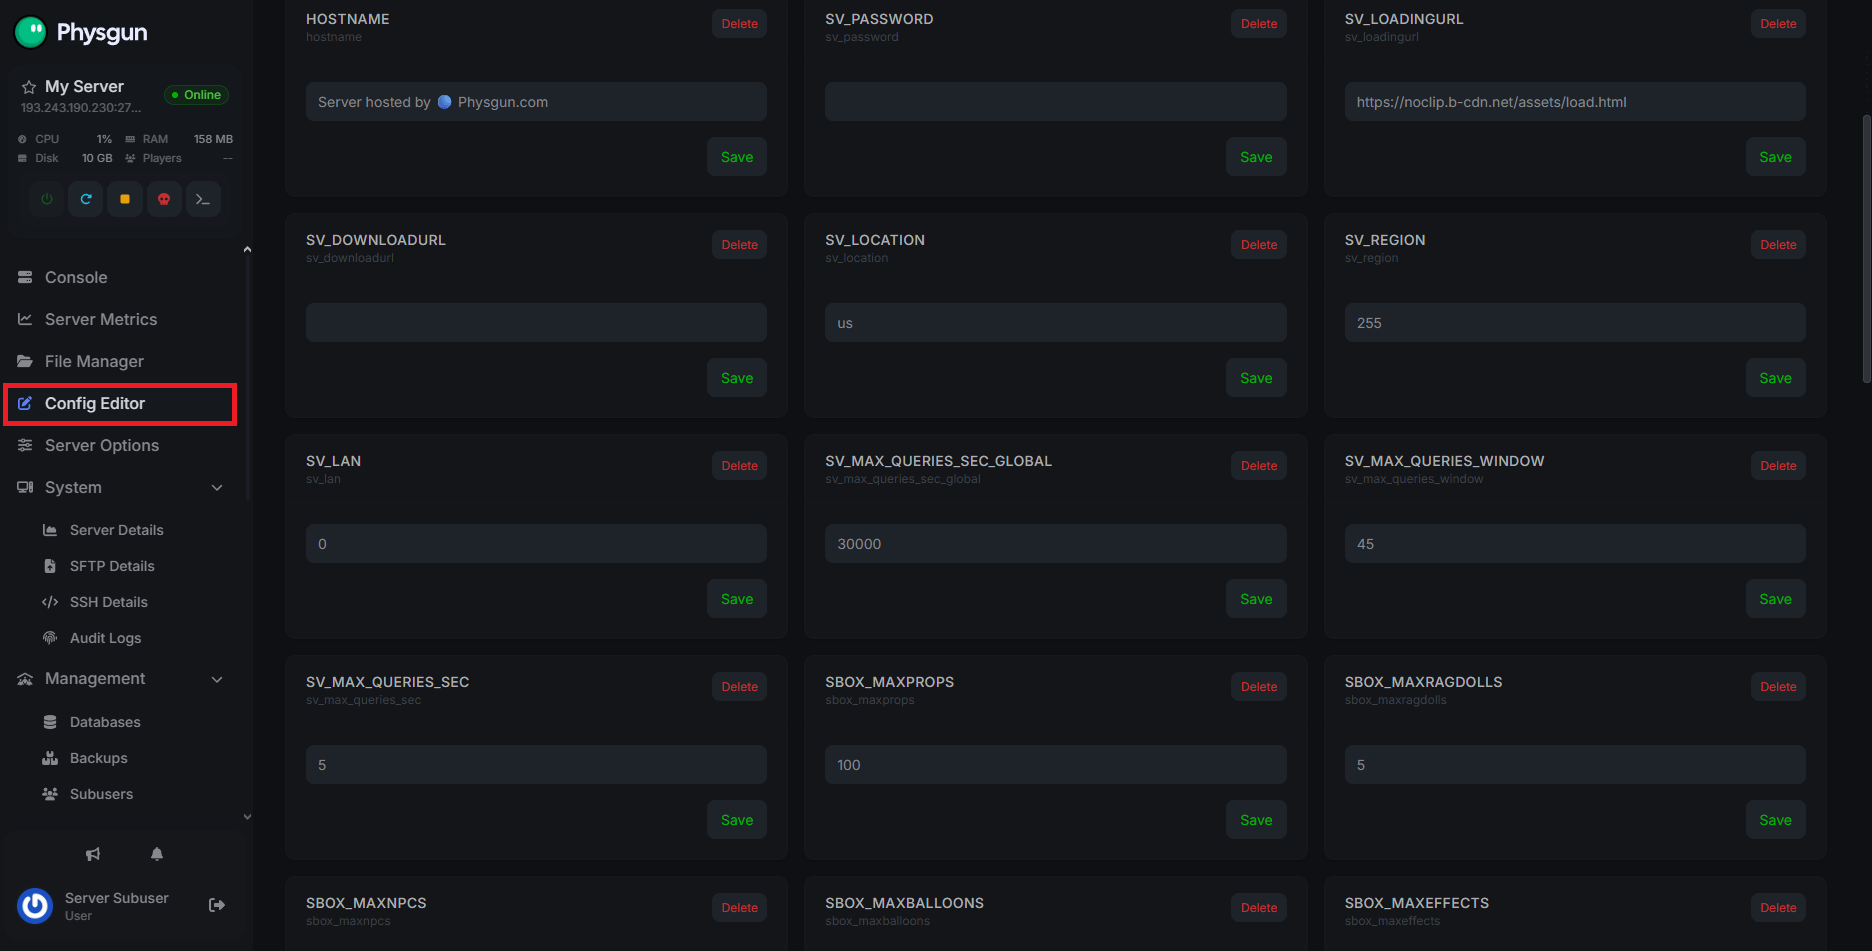Click the File Manager folder icon
The height and width of the screenshot is (951, 1872).
[25, 361]
